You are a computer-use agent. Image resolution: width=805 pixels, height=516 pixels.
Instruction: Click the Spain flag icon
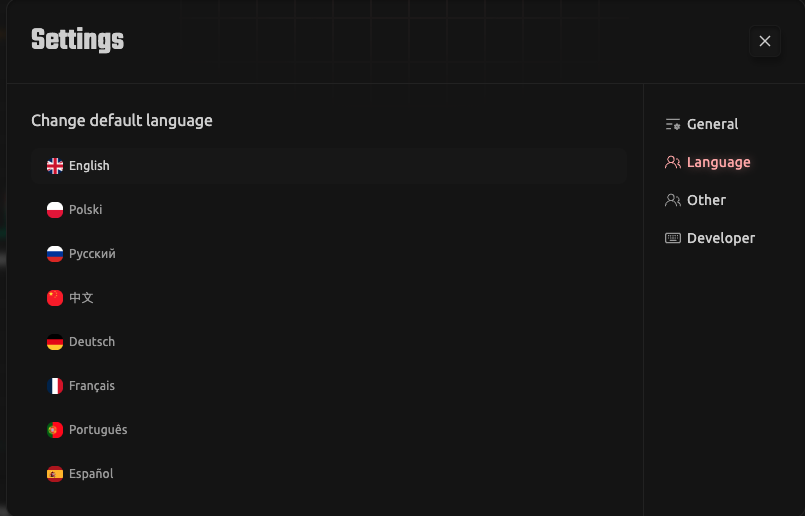tap(55, 474)
